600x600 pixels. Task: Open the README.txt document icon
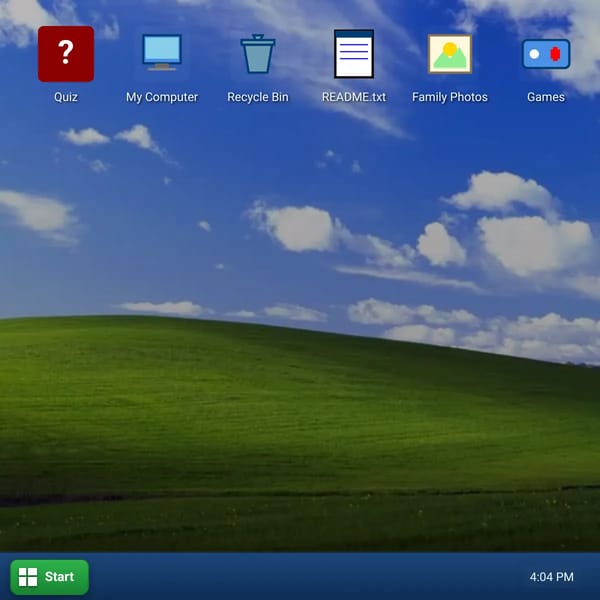354,54
